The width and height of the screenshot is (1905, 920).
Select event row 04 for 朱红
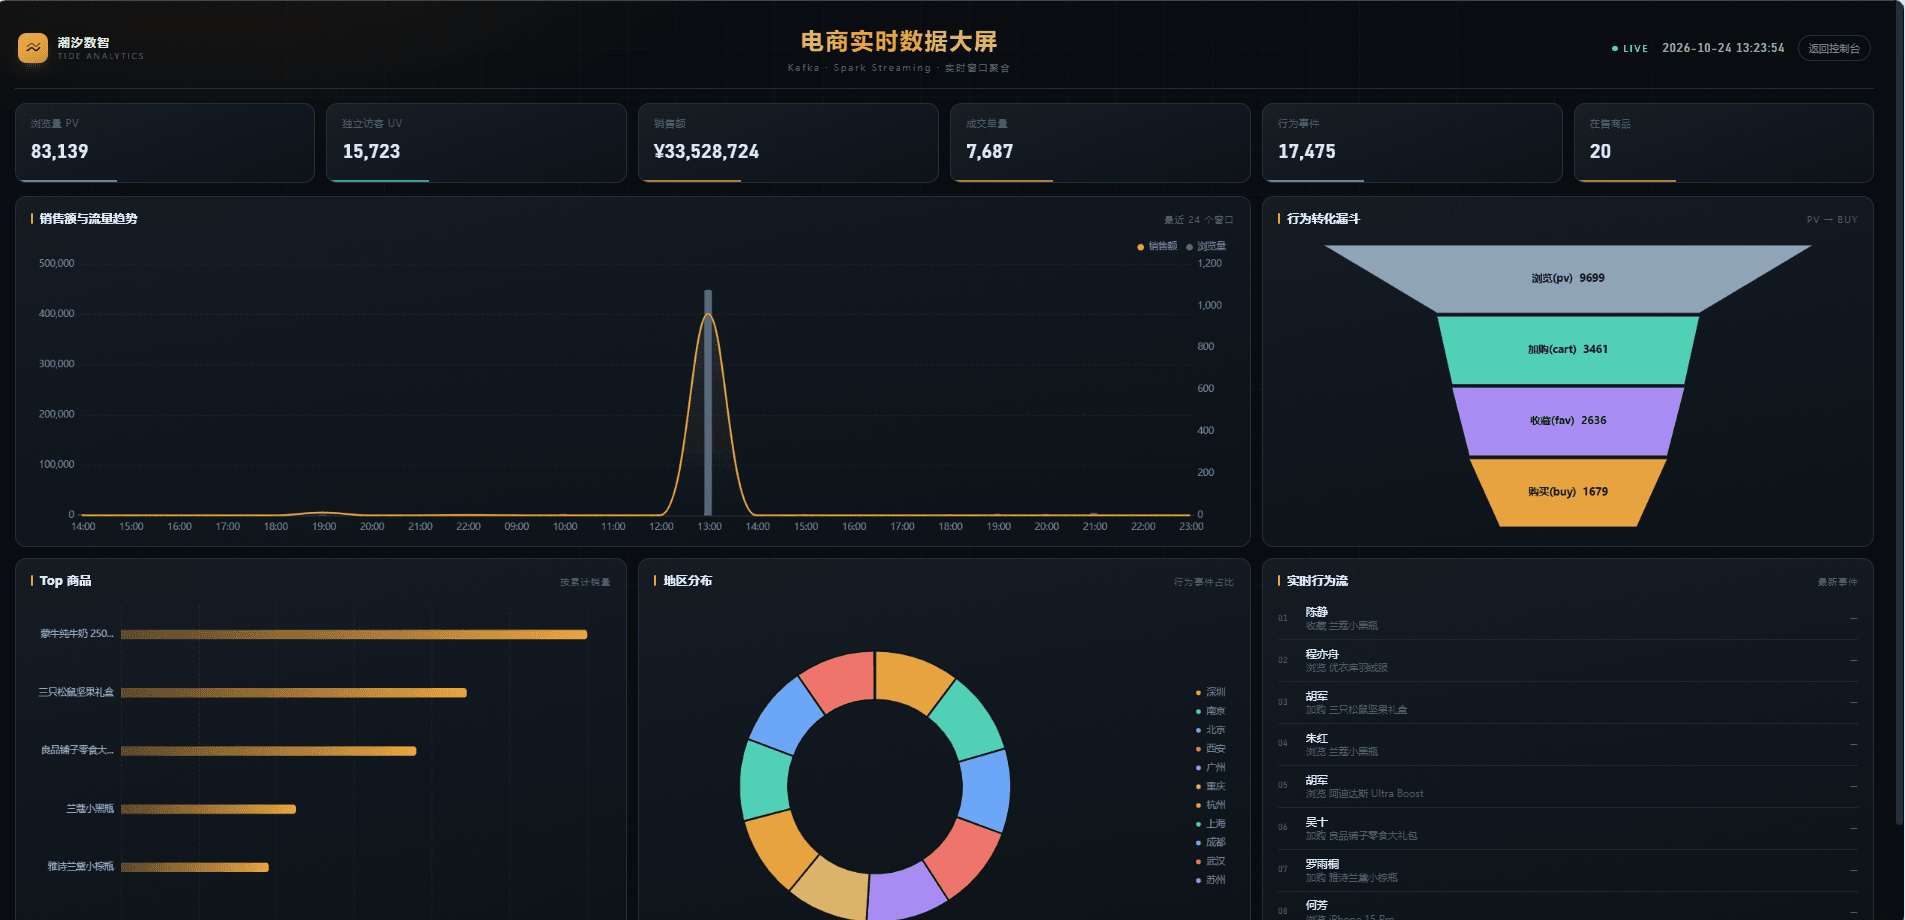click(x=1568, y=745)
